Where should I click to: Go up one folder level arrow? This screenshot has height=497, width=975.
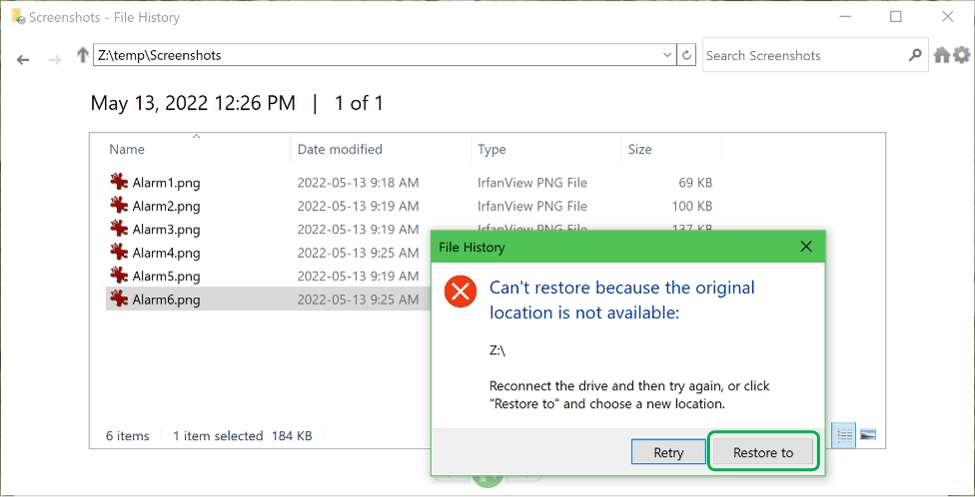82,55
